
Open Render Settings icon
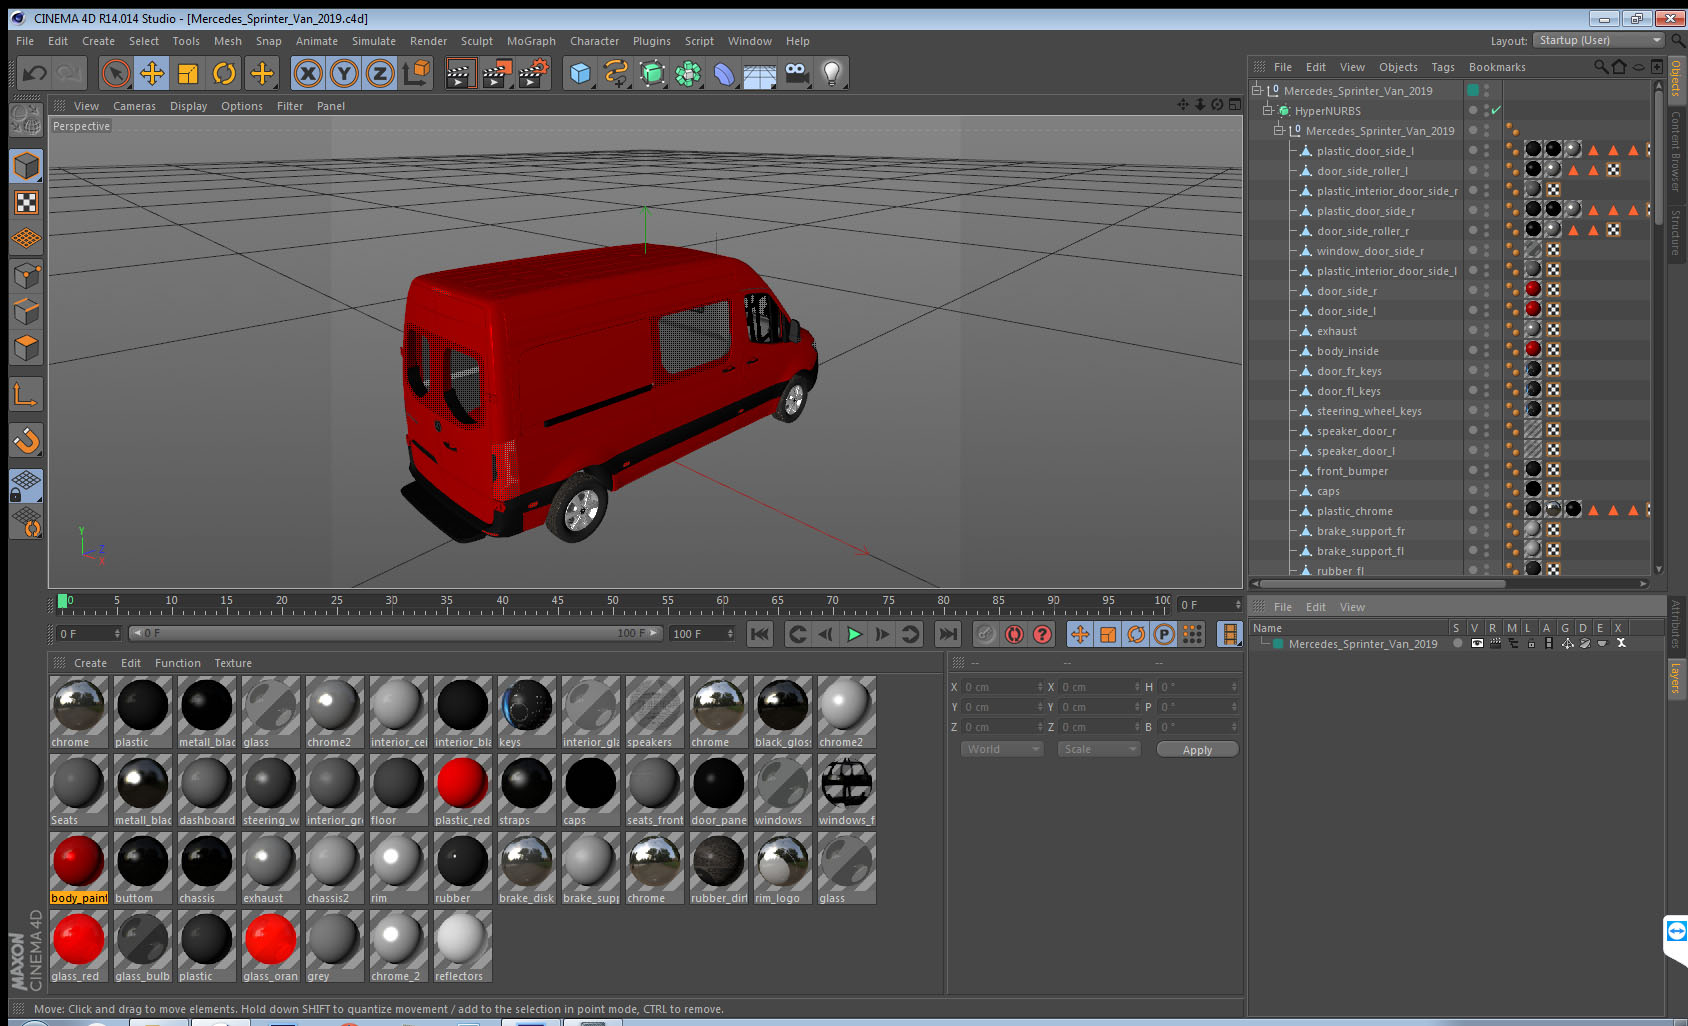coord(533,73)
